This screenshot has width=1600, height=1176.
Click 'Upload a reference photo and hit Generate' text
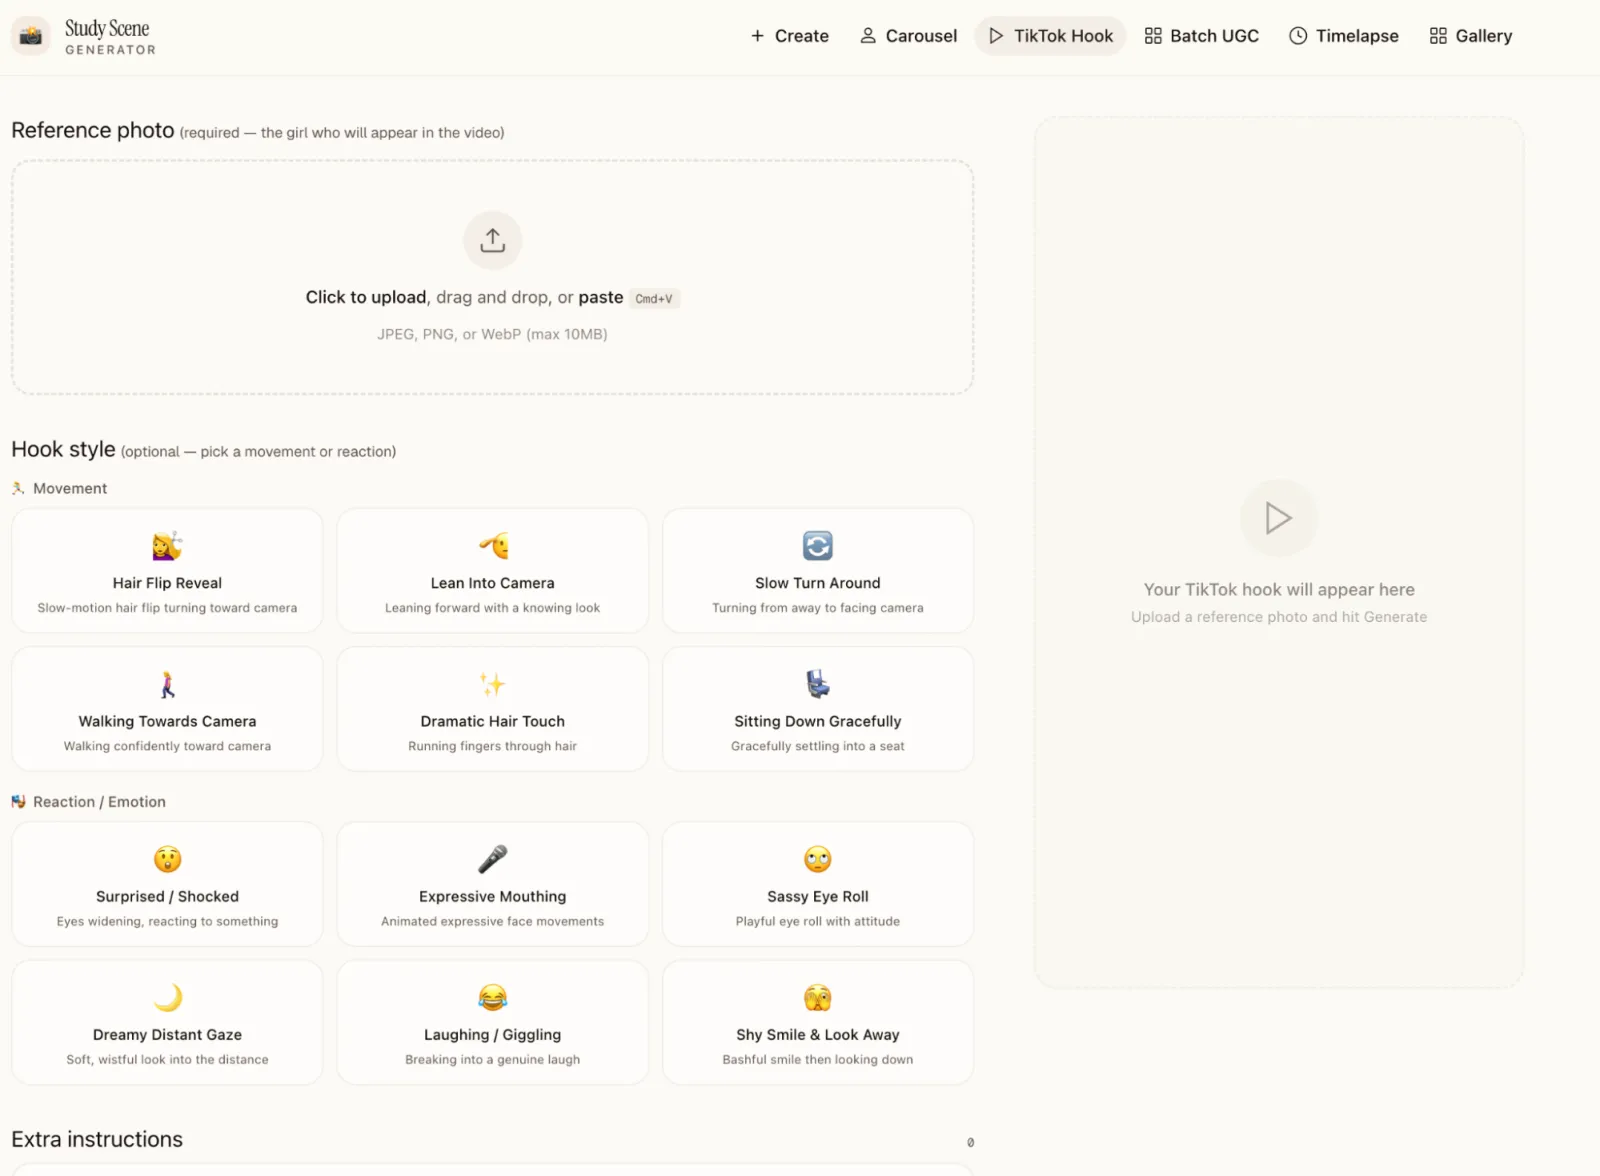click(1279, 617)
